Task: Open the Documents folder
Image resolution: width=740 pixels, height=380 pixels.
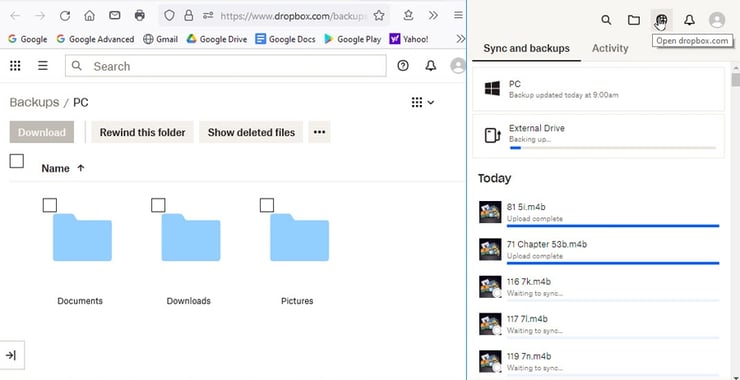Action: (x=82, y=237)
